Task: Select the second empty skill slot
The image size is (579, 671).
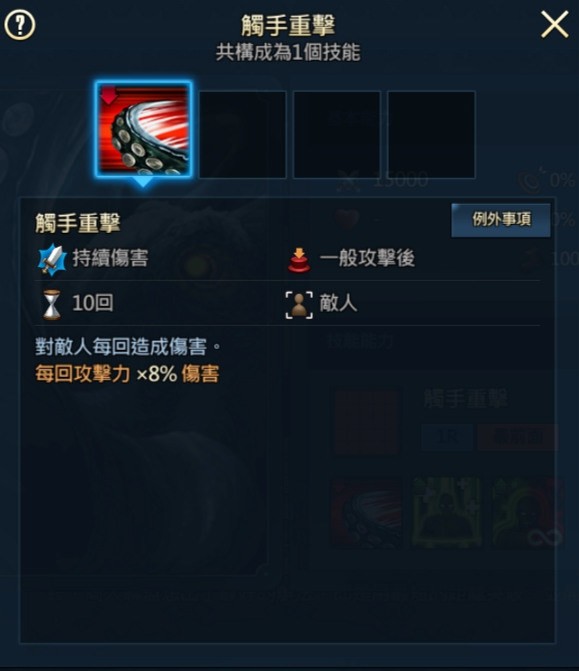Action: click(243, 134)
